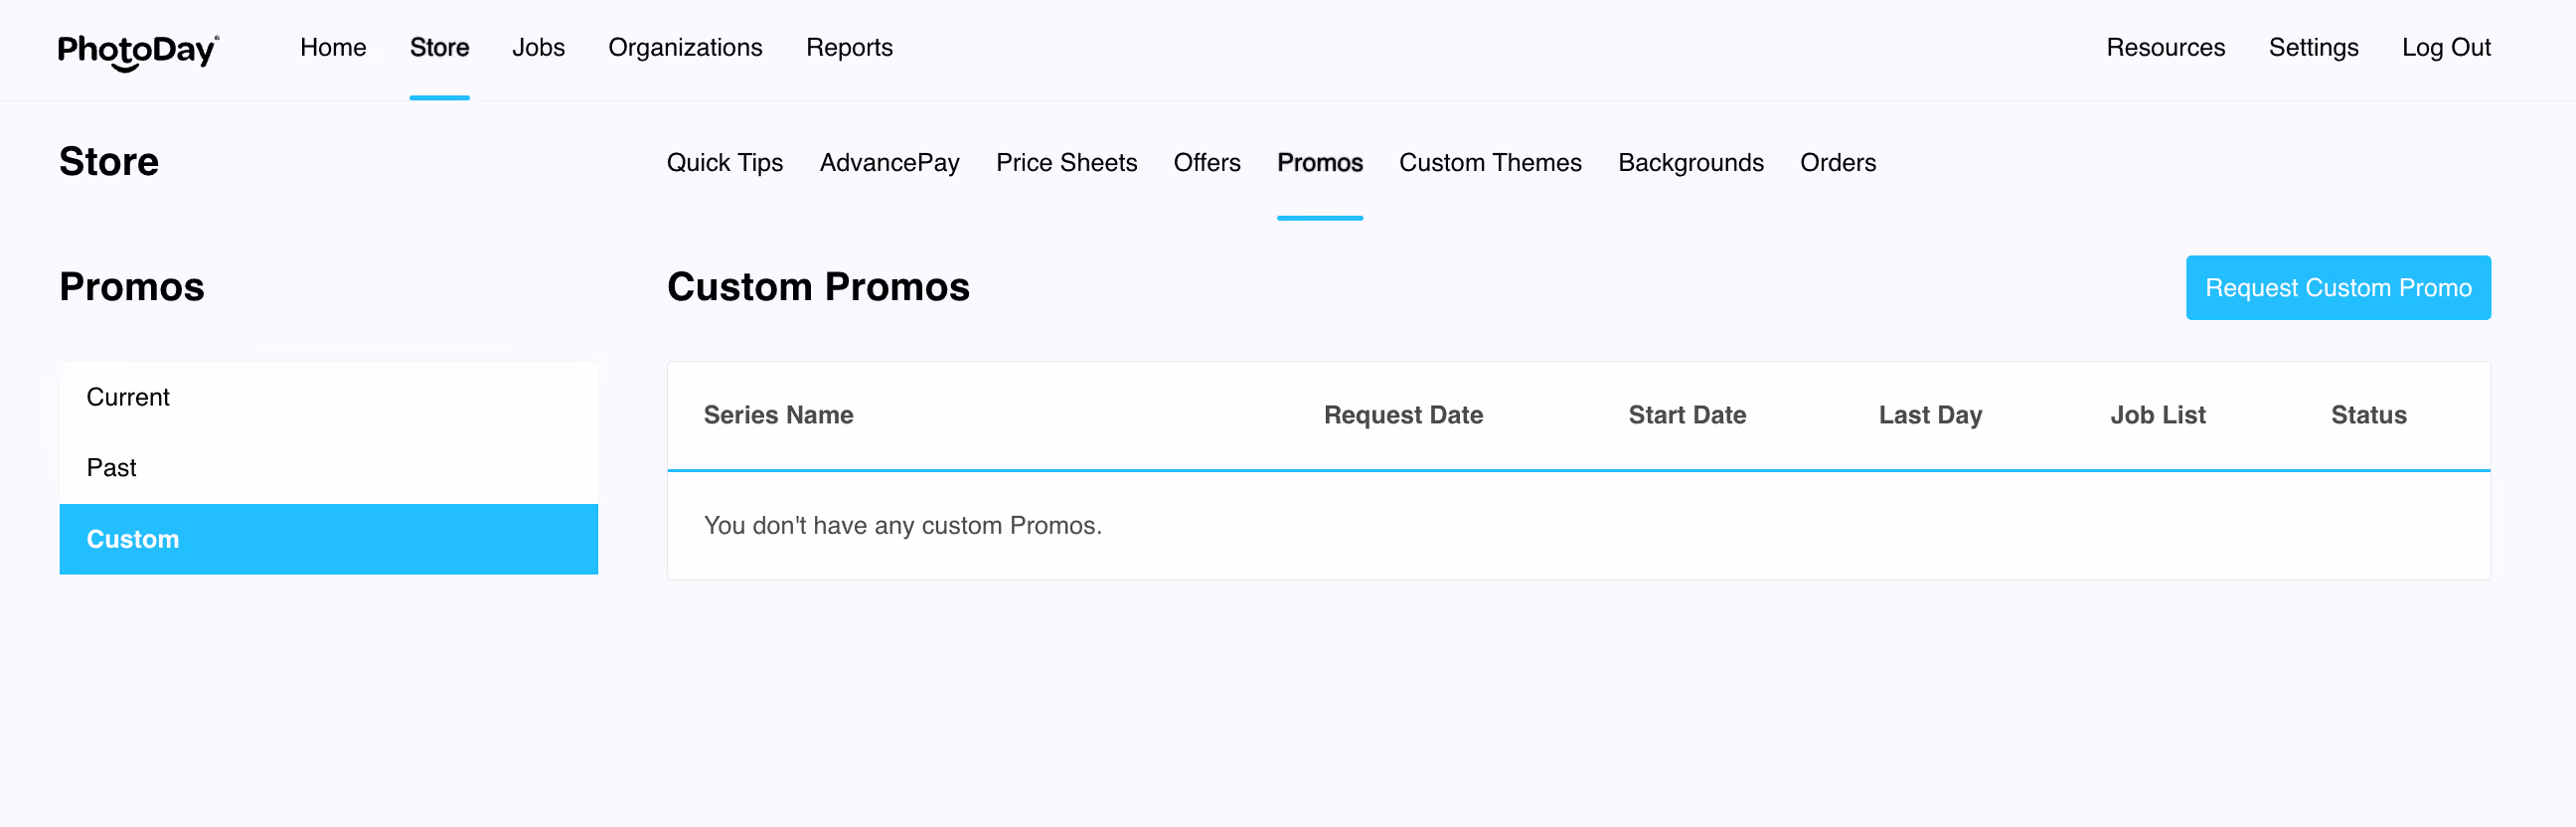
Task: Click the Series Name column header
Action: (x=778, y=415)
